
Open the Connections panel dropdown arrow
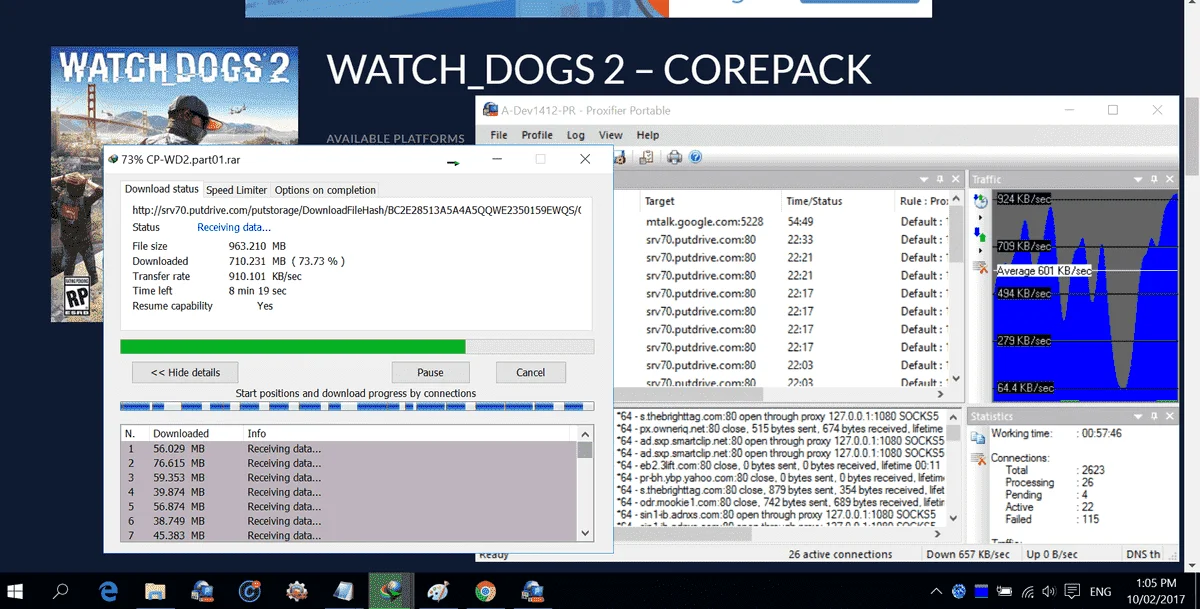coord(925,178)
